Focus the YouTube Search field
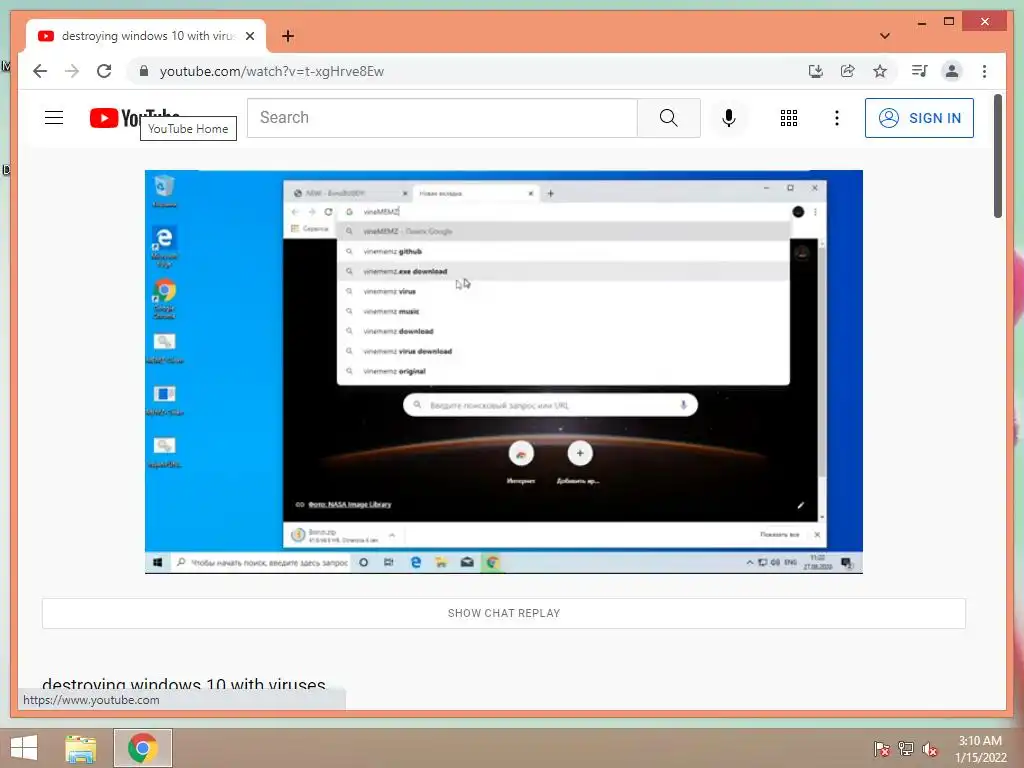The width and height of the screenshot is (1024, 768). pos(442,118)
